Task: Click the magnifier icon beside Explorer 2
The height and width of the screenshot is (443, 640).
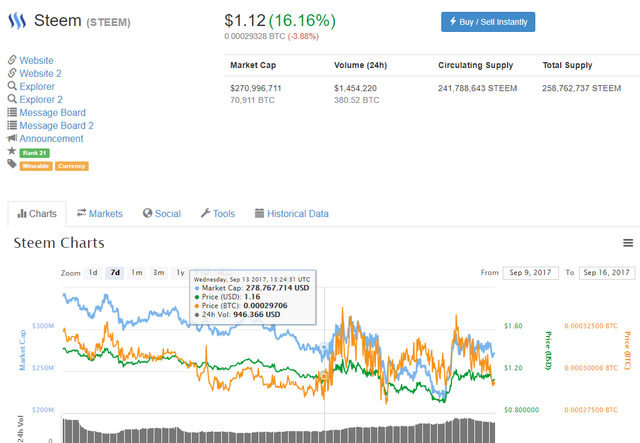Action: pos(12,99)
